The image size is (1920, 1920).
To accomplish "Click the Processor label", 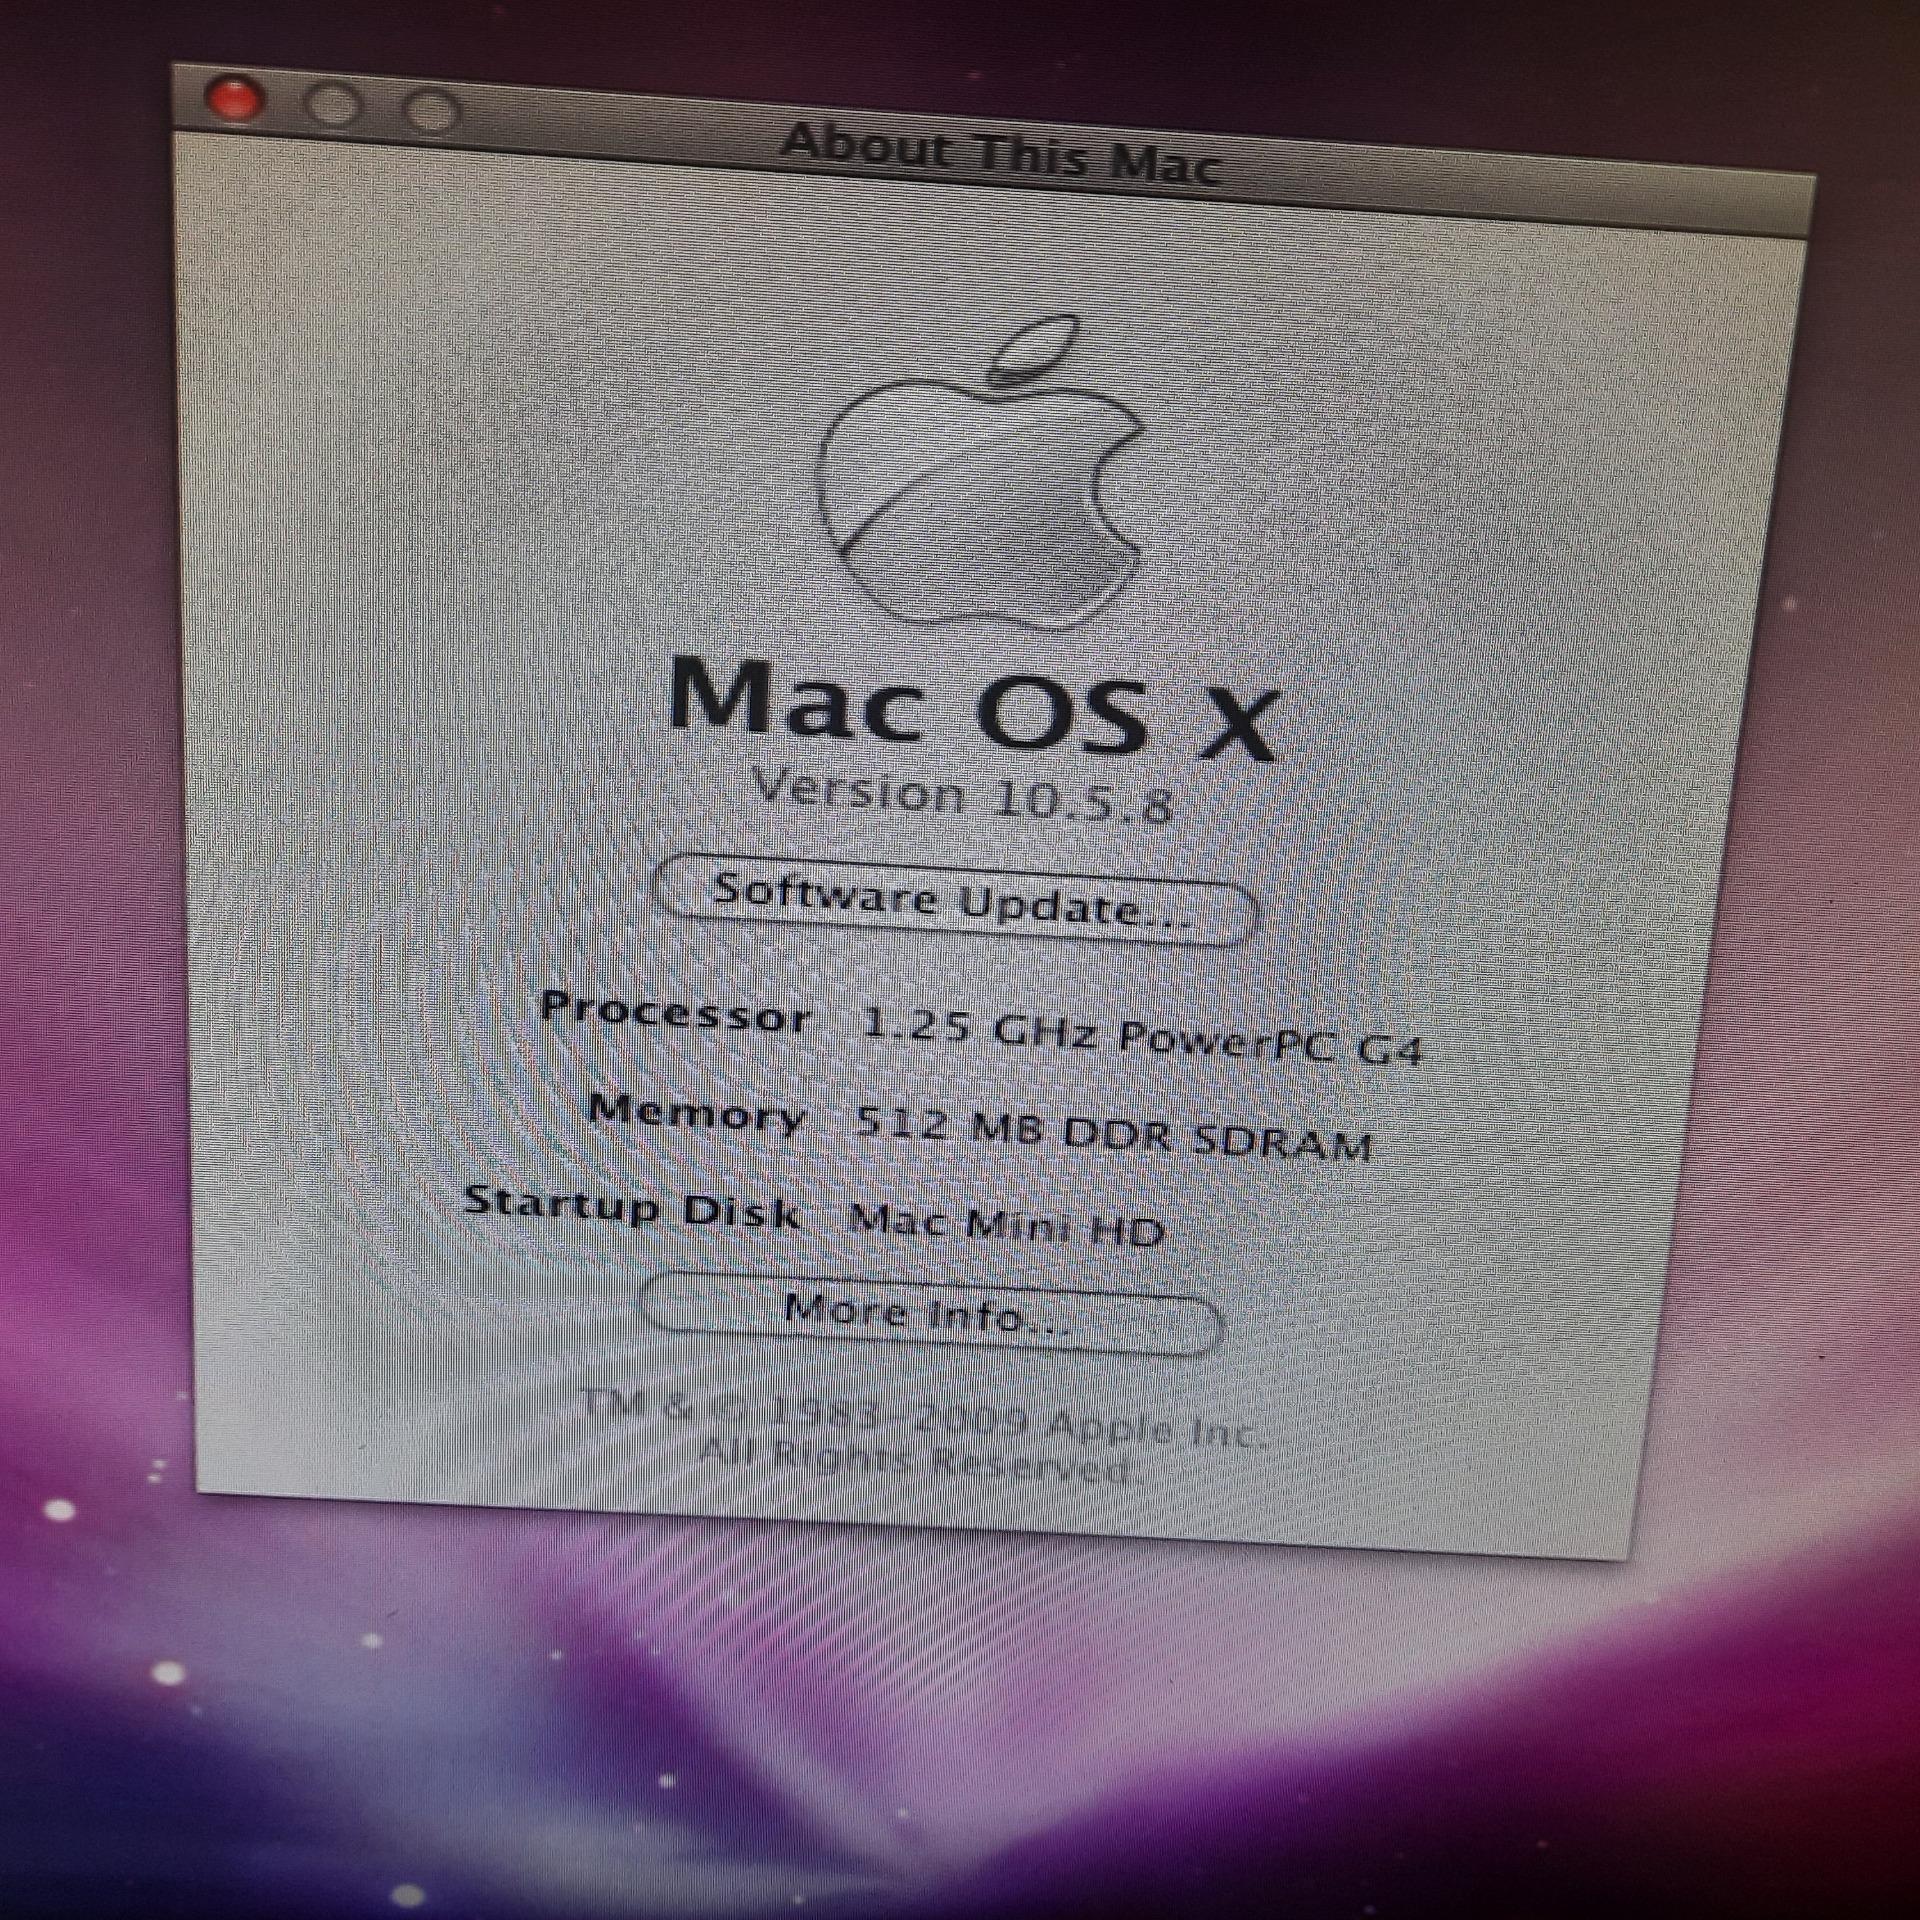I will click(675, 1012).
